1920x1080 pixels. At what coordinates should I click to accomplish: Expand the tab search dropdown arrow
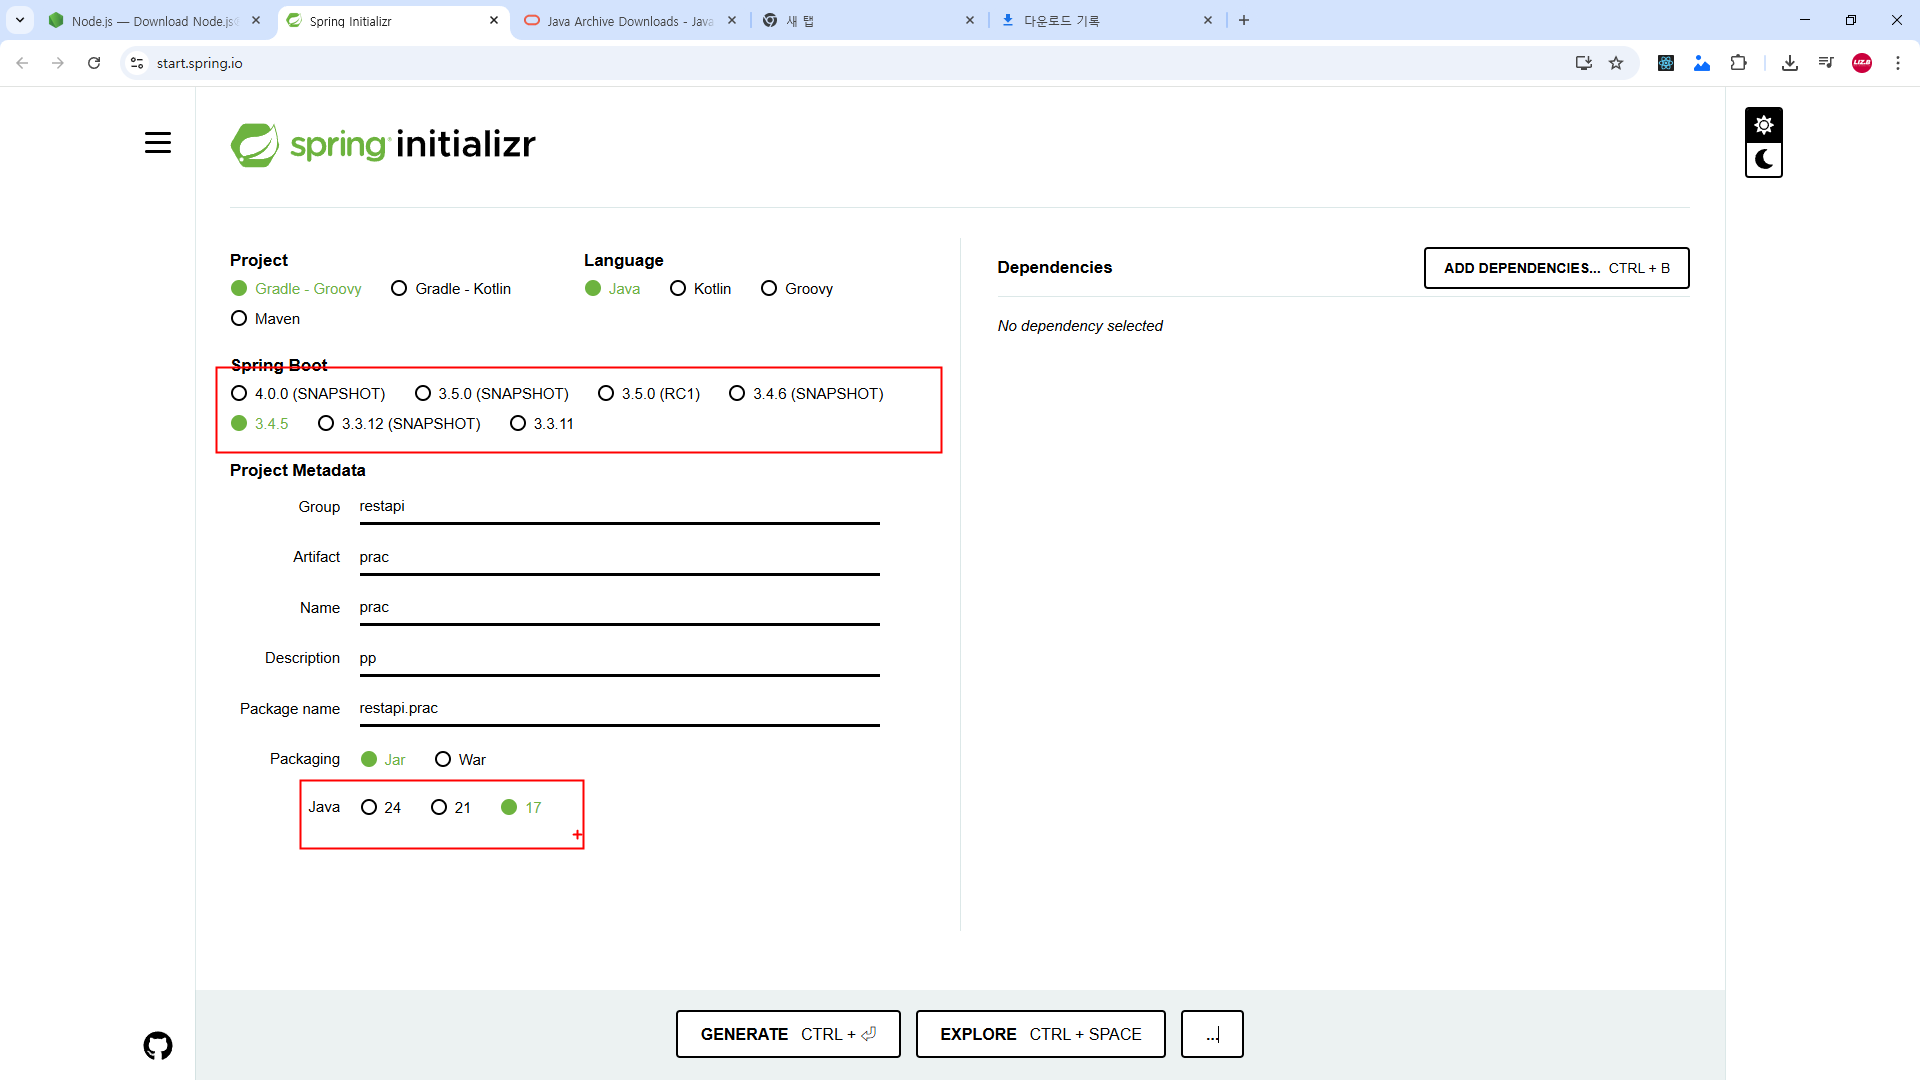(20, 20)
